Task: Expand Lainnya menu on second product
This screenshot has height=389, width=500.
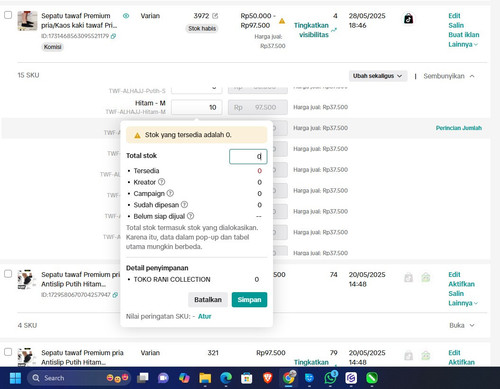Action: [x=463, y=303]
